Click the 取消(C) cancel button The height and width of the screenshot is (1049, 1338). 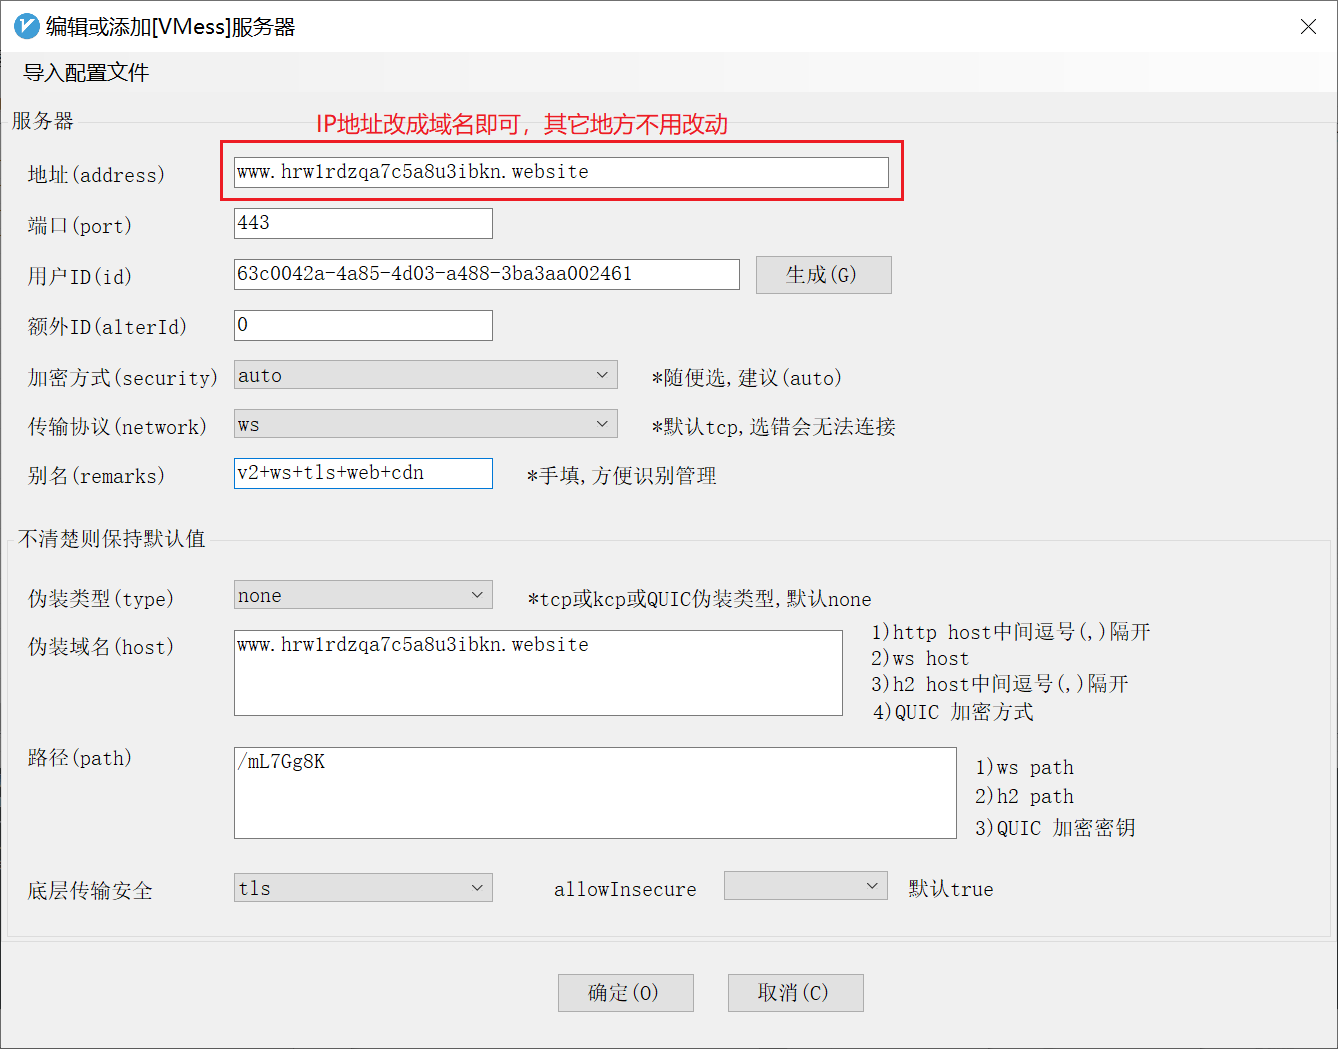coord(795,993)
